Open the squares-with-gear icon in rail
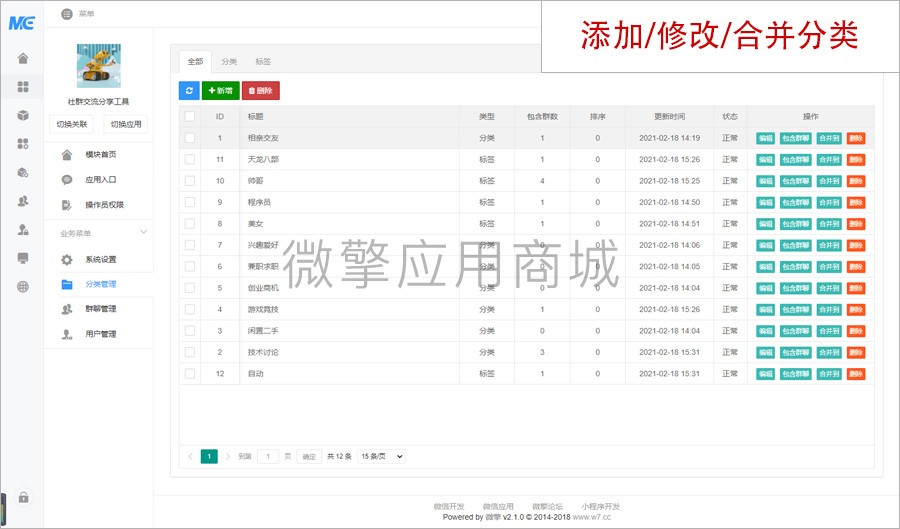This screenshot has height=529, width=900. [x=23, y=143]
